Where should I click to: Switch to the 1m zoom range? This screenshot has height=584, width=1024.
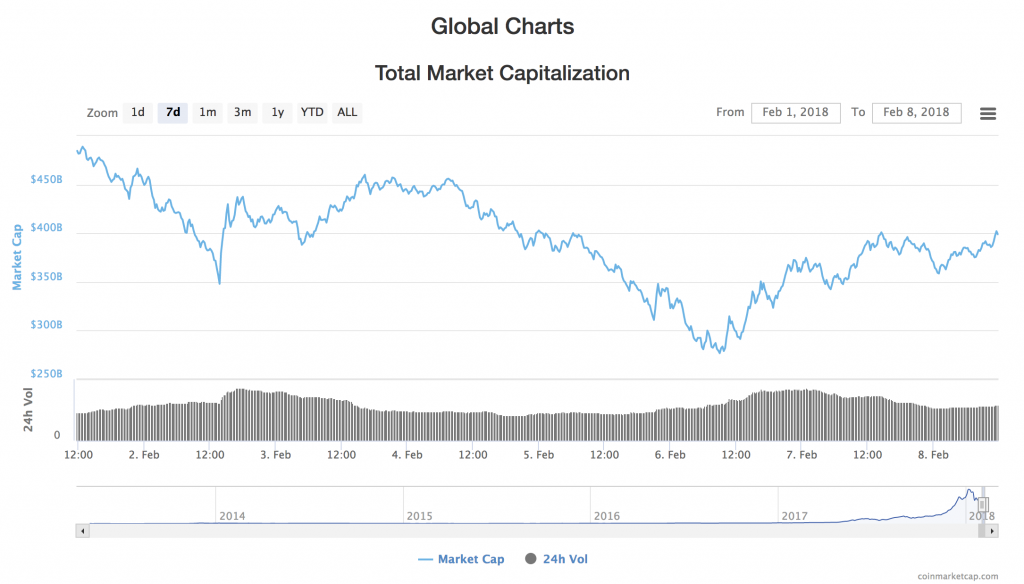207,112
